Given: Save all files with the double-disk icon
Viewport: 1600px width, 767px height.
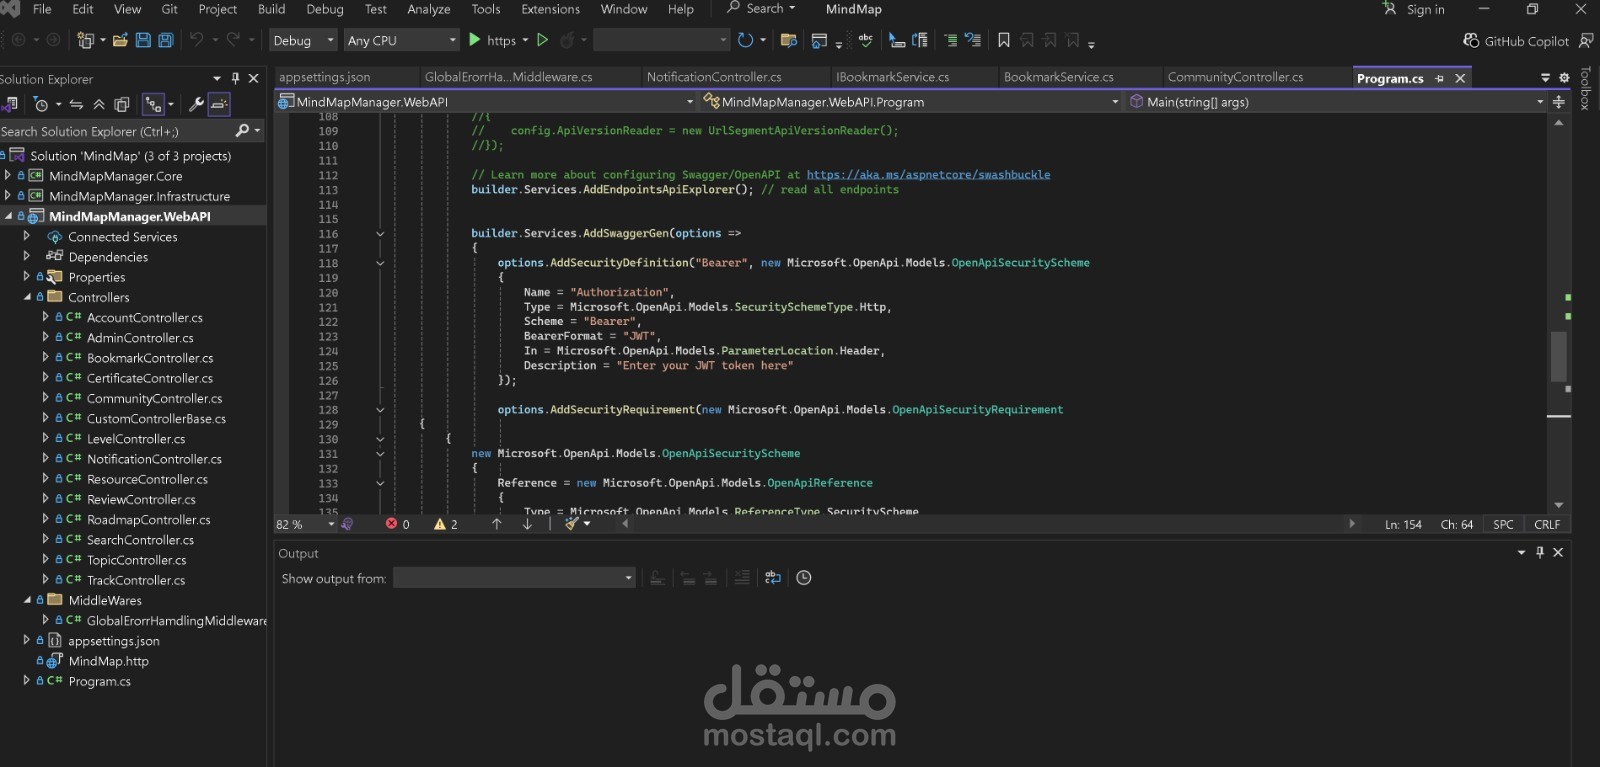Looking at the screenshot, I should pyautogui.click(x=166, y=40).
